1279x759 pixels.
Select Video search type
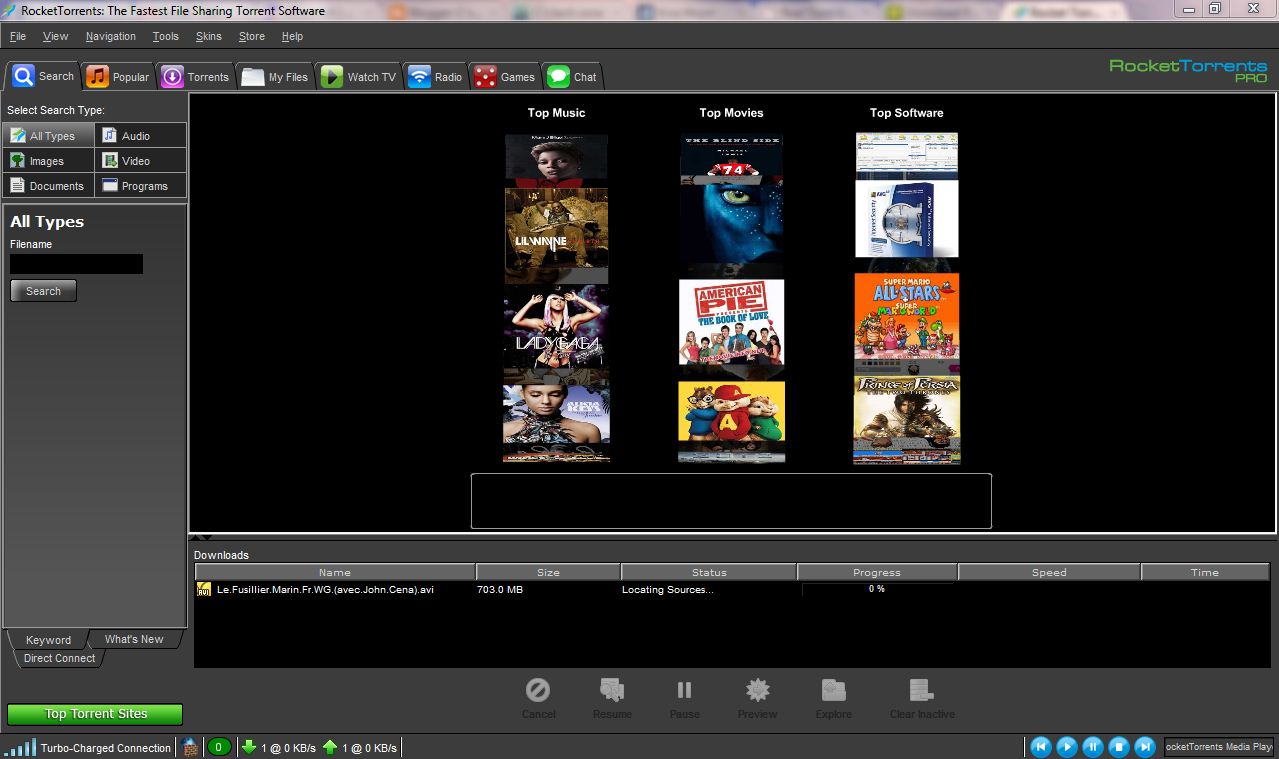pos(141,160)
